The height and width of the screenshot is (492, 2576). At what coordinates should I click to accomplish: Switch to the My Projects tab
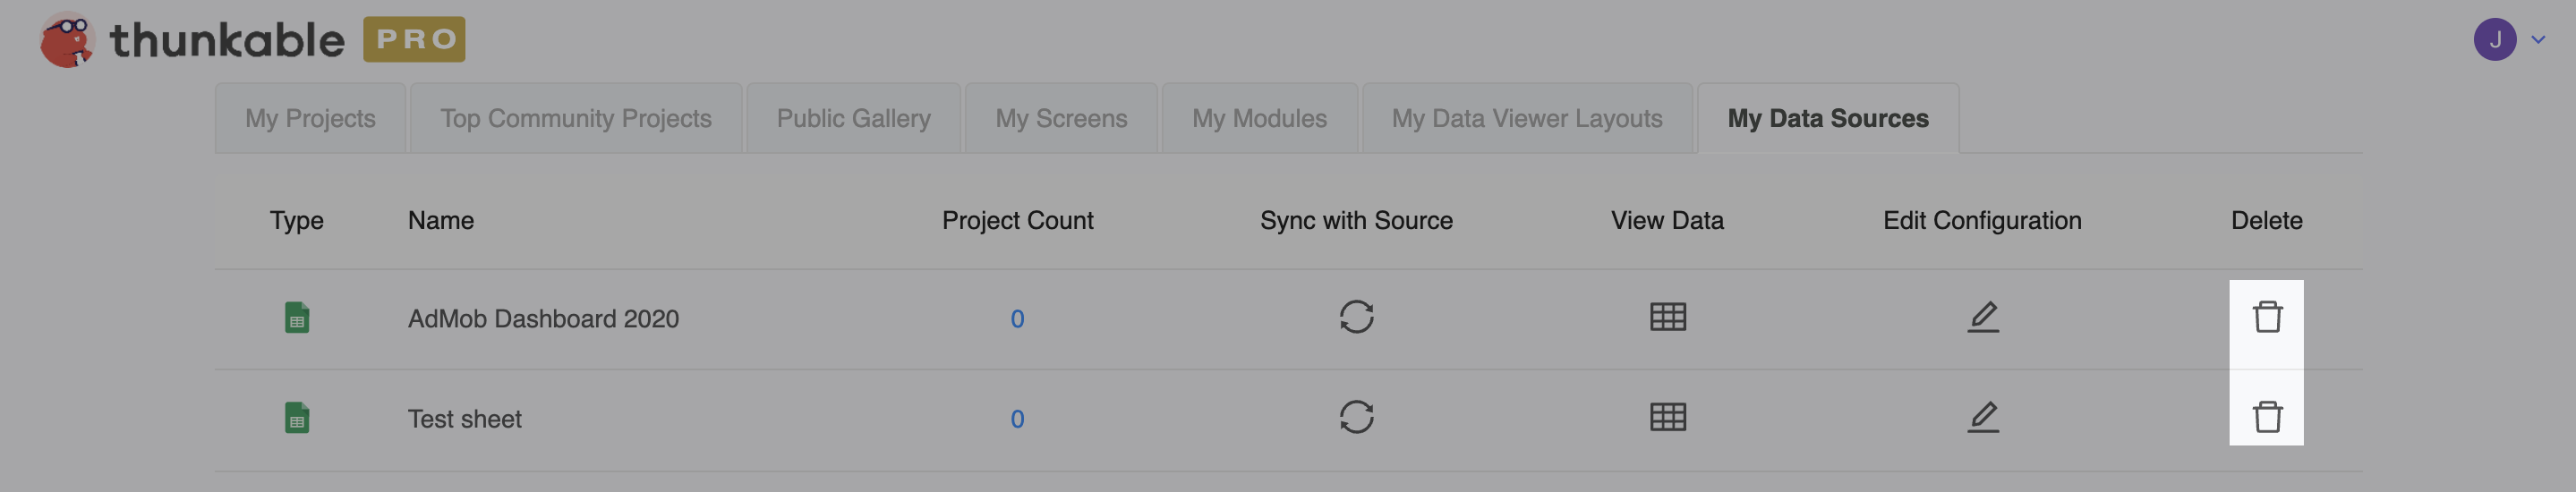[x=310, y=119]
